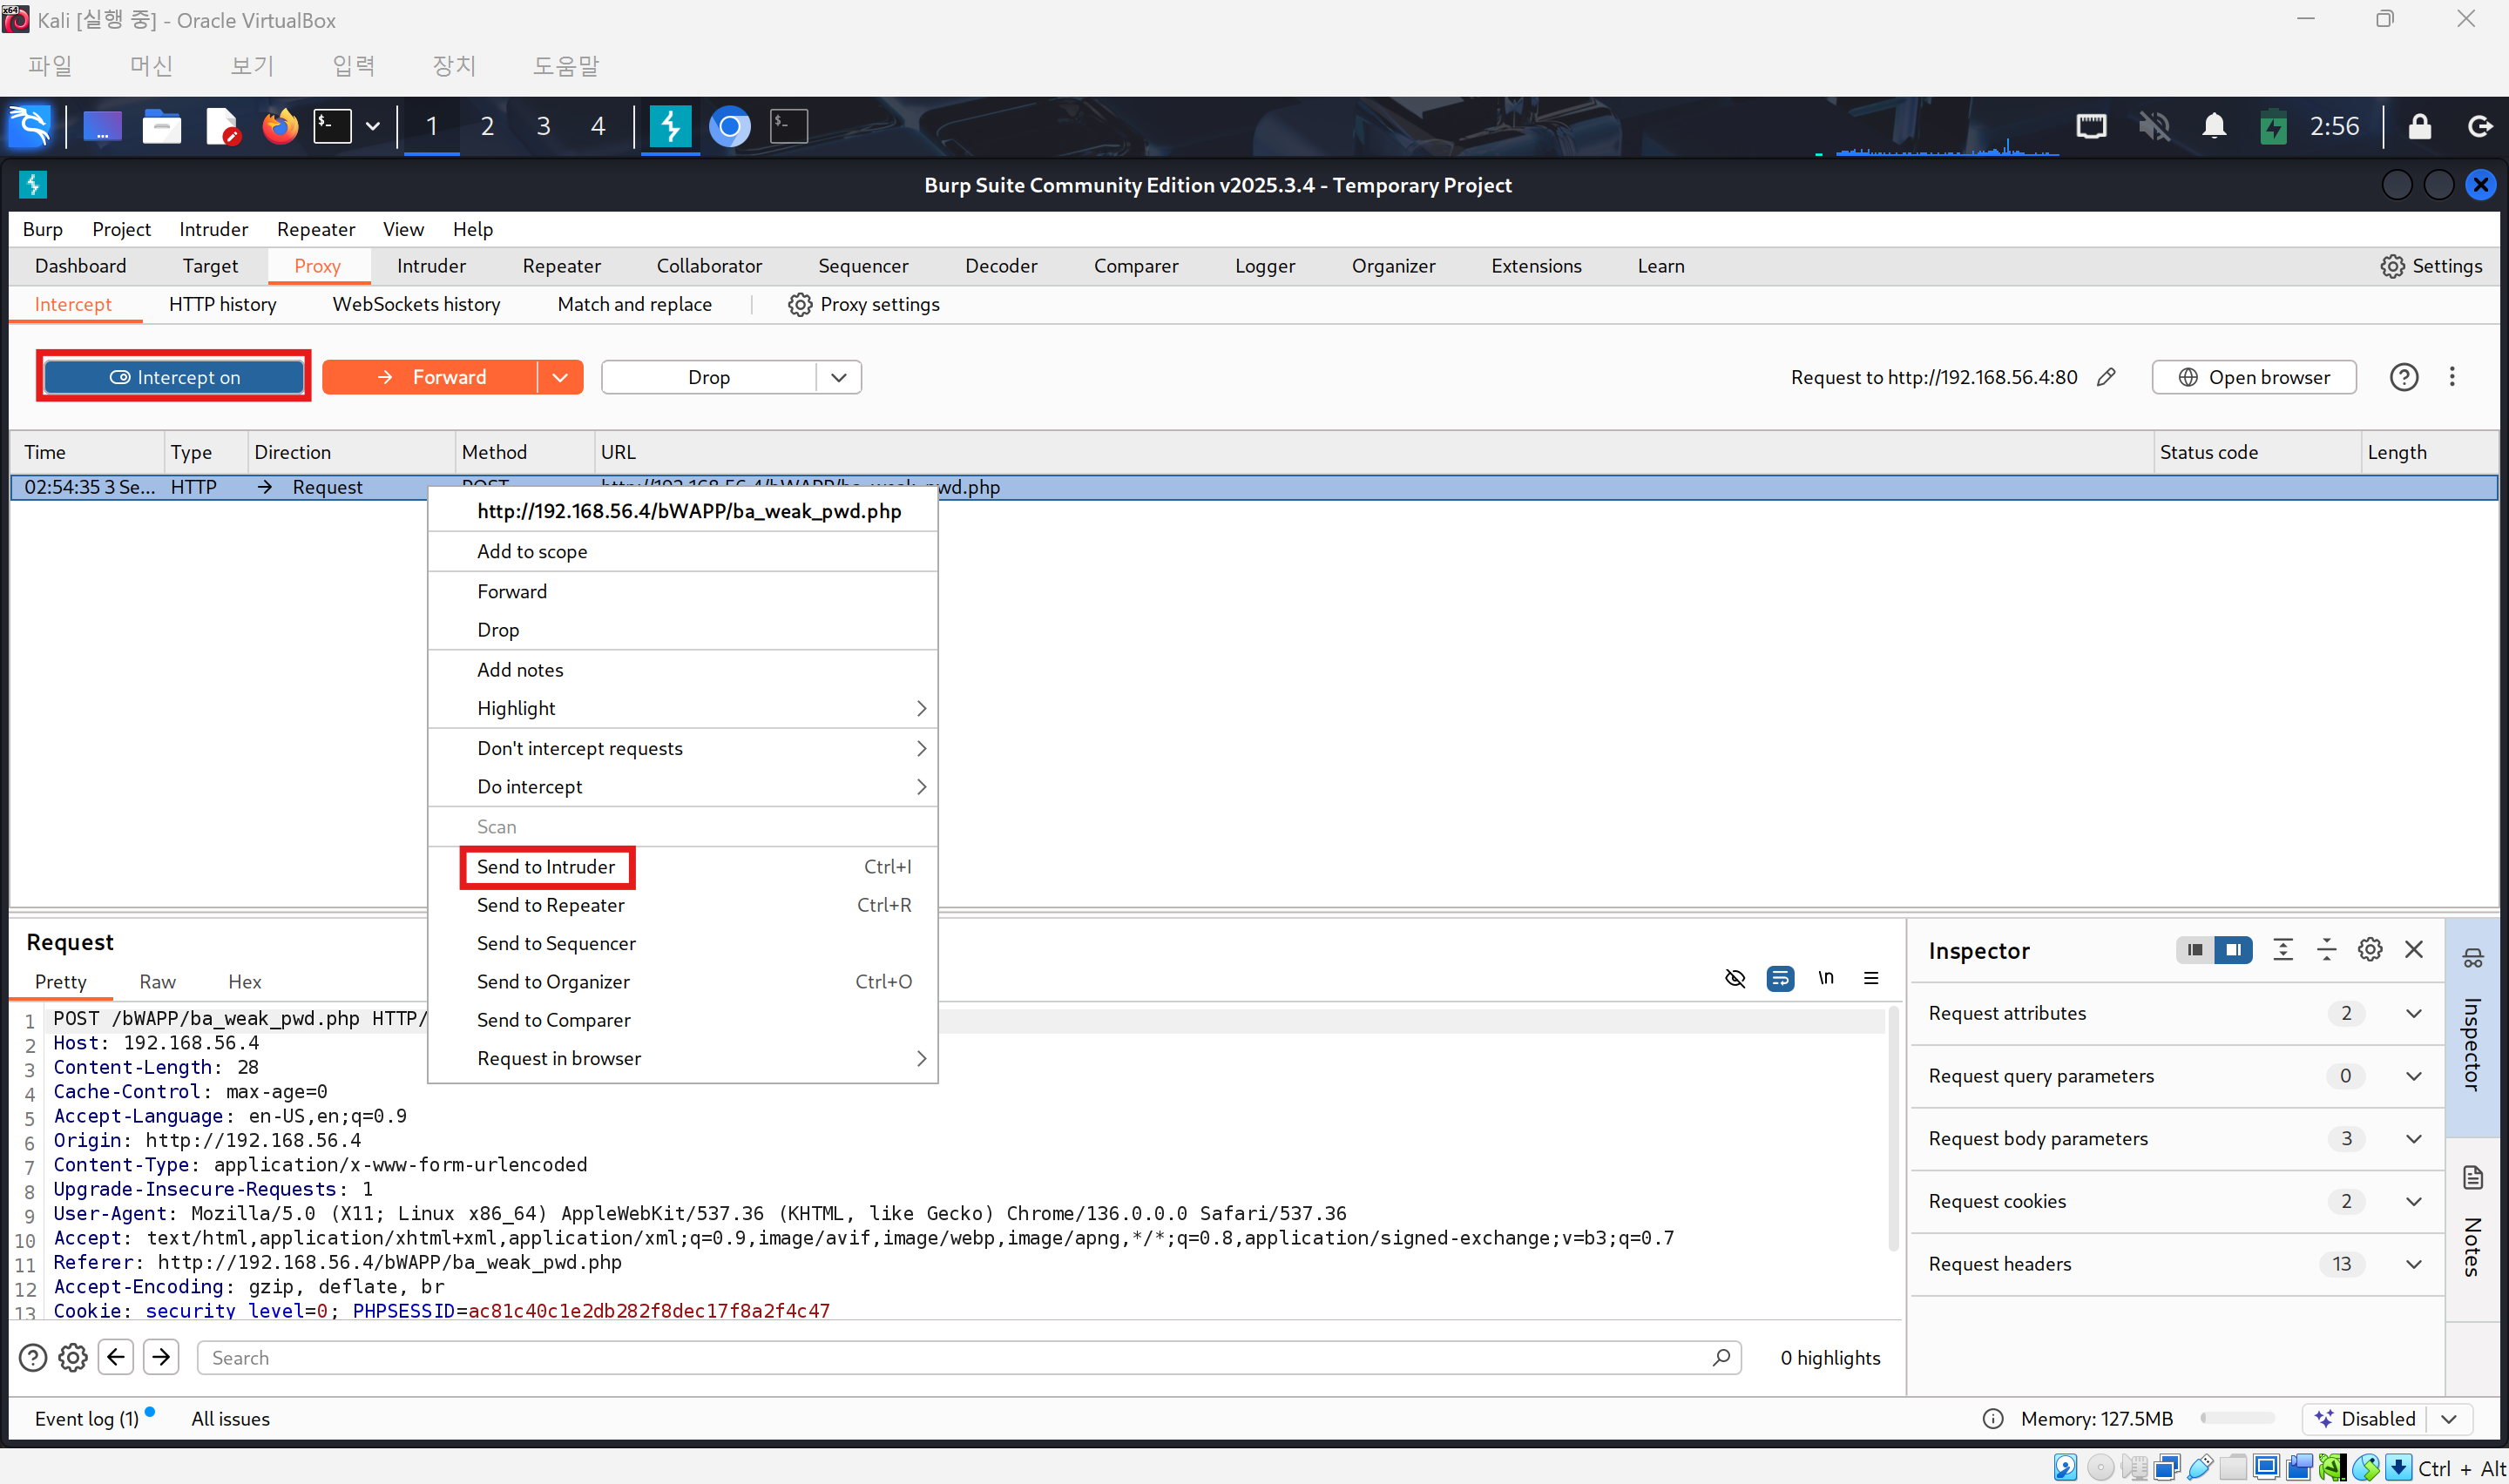2509x1484 pixels.
Task: Open Firefox from the Kali taskbar
Action: click(x=280, y=127)
